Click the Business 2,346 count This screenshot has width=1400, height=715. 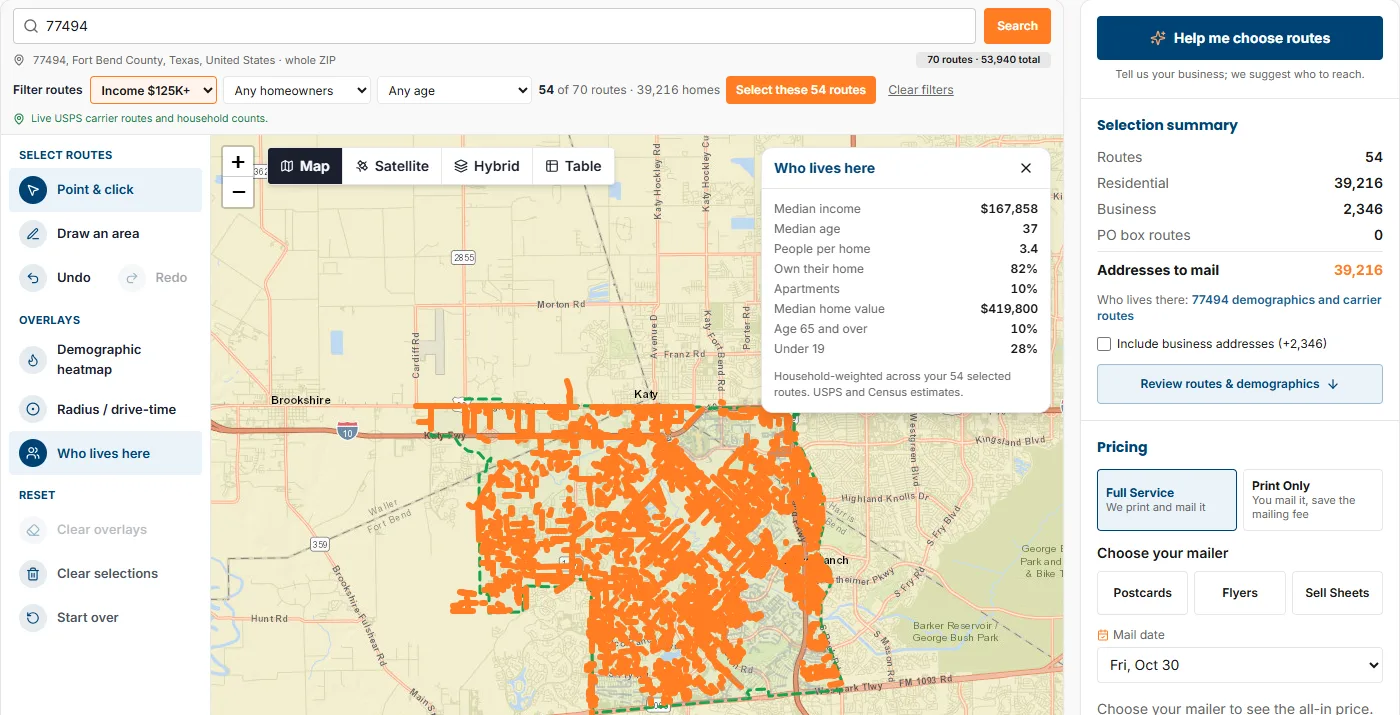1363,209
